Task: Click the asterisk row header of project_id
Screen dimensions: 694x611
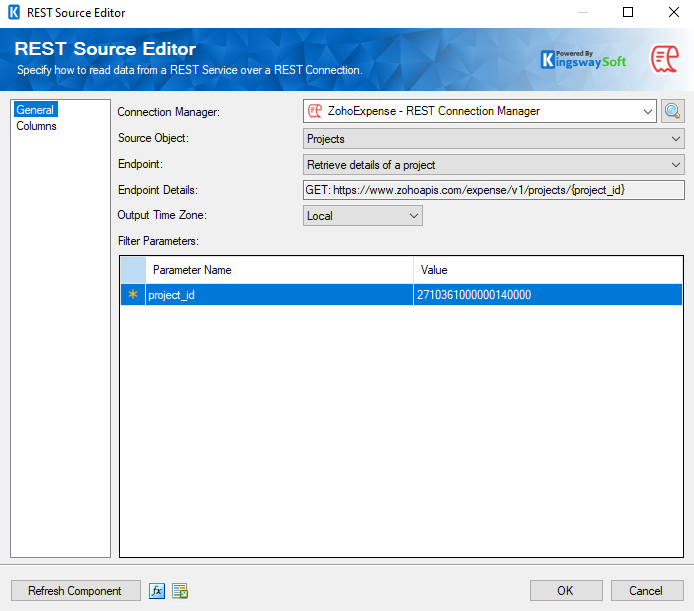Action: (x=133, y=295)
